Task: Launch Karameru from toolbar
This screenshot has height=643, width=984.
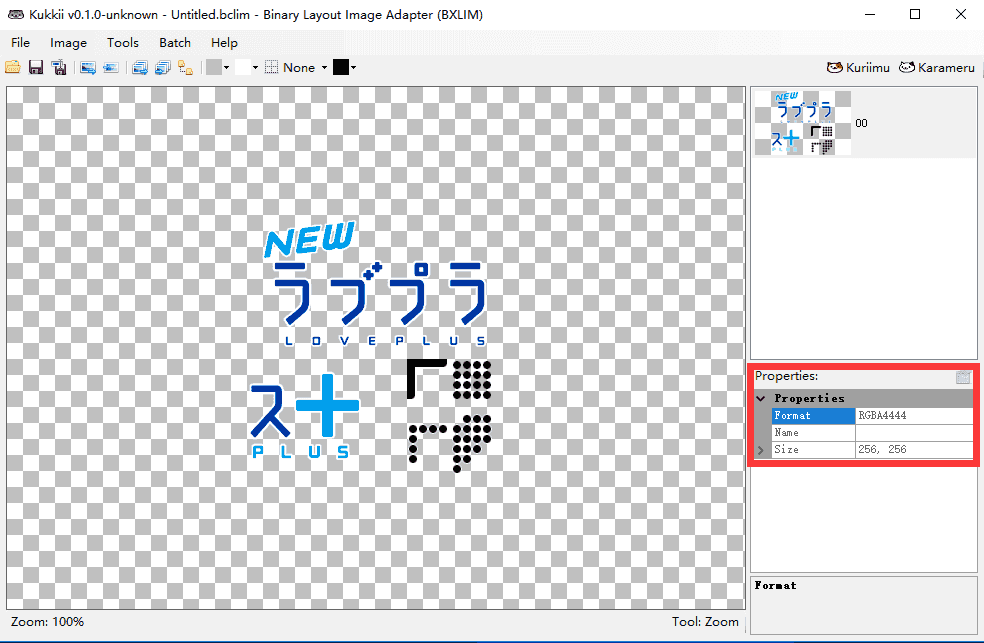Action: (x=936, y=67)
